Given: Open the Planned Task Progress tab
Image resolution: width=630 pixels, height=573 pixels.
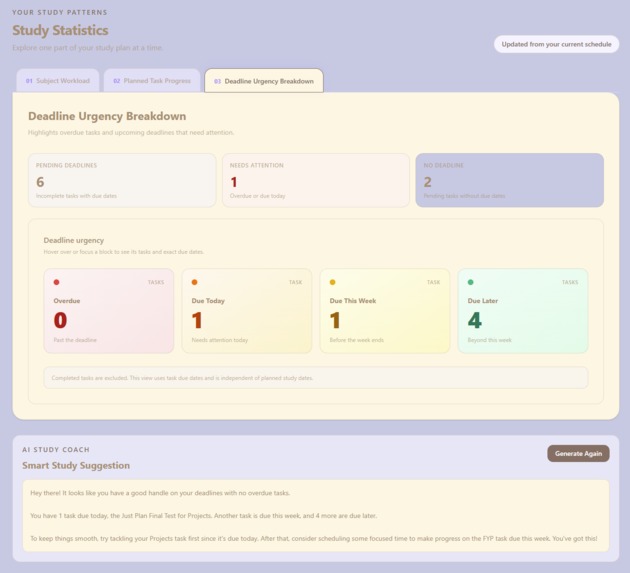Looking at the screenshot, I should tap(152, 81).
